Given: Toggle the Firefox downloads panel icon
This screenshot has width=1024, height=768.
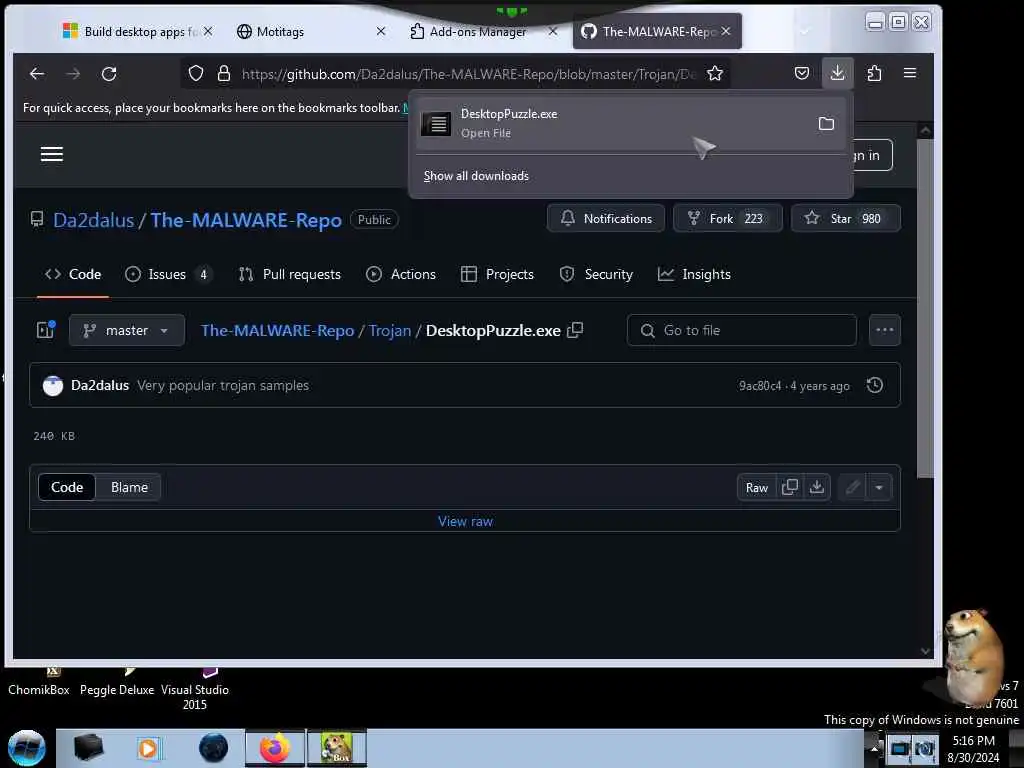Looking at the screenshot, I should (837, 72).
